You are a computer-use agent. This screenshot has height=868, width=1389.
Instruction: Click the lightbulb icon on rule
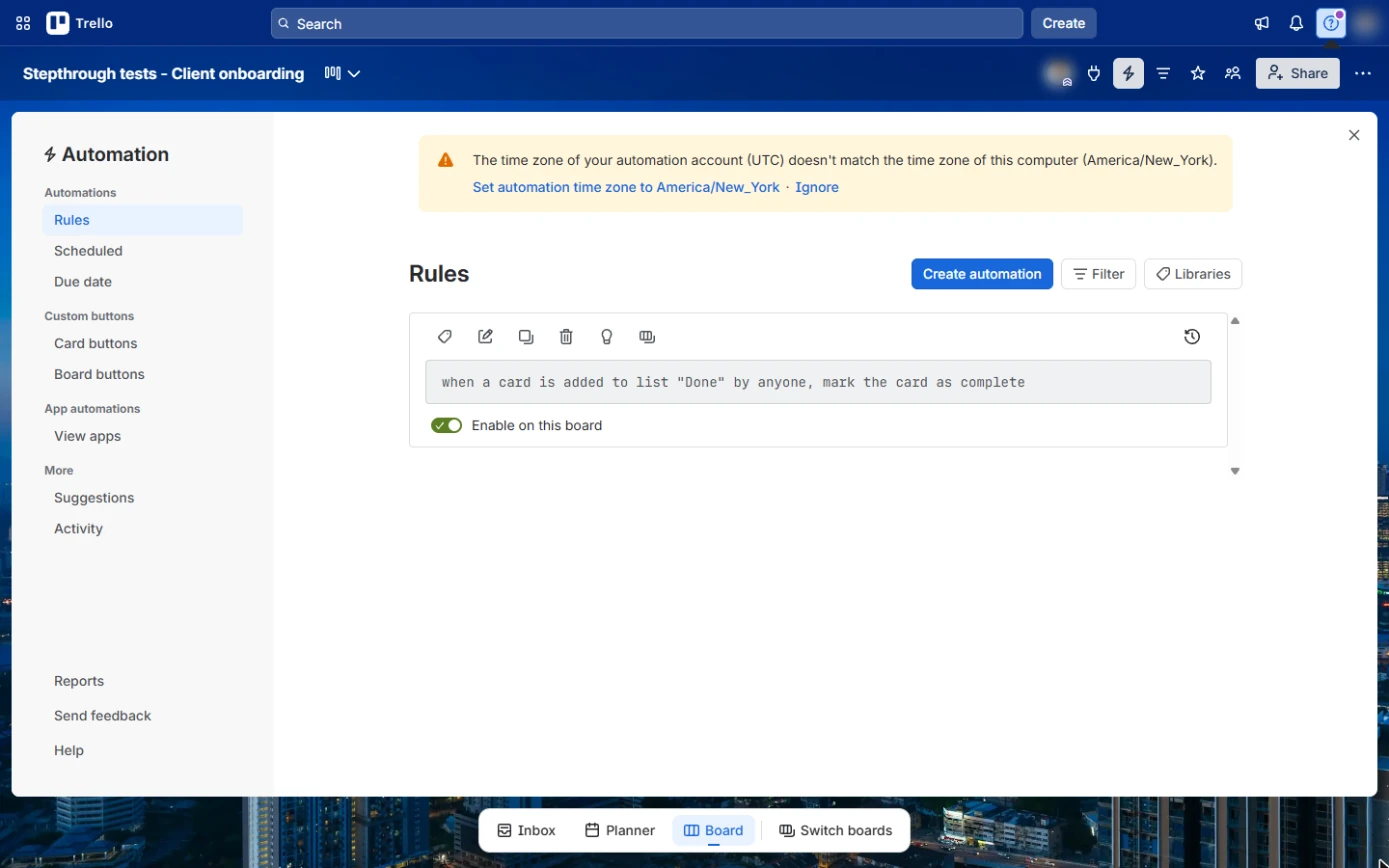click(606, 337)
